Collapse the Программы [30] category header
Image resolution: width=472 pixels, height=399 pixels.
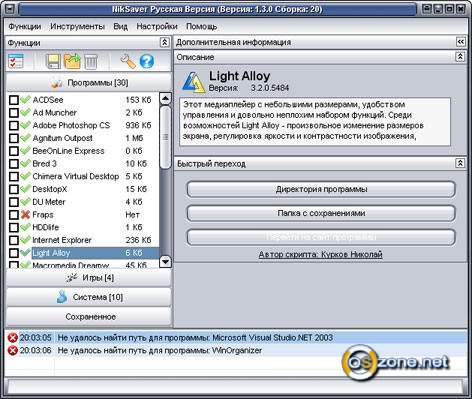coord(89,82)
